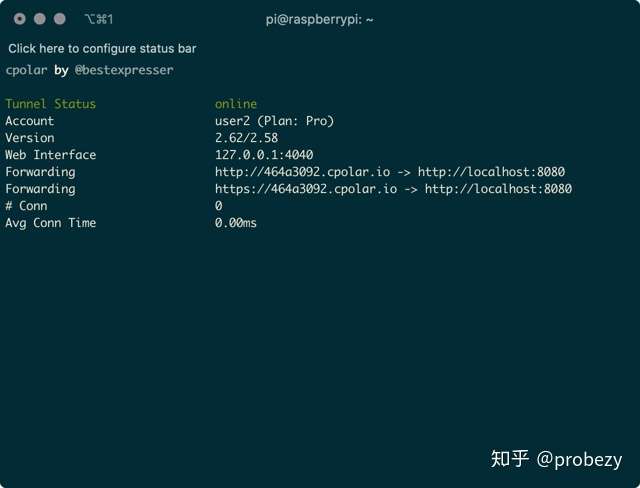The image size is (640, 488).
Task: Click the Tunnel Status label
Action: pos(51,104)
